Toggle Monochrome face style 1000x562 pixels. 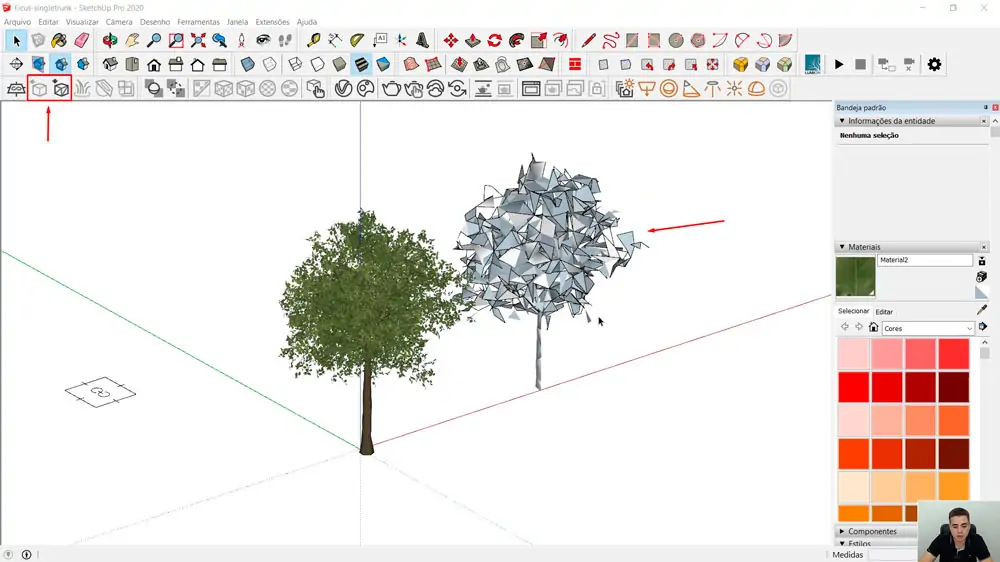383,64
